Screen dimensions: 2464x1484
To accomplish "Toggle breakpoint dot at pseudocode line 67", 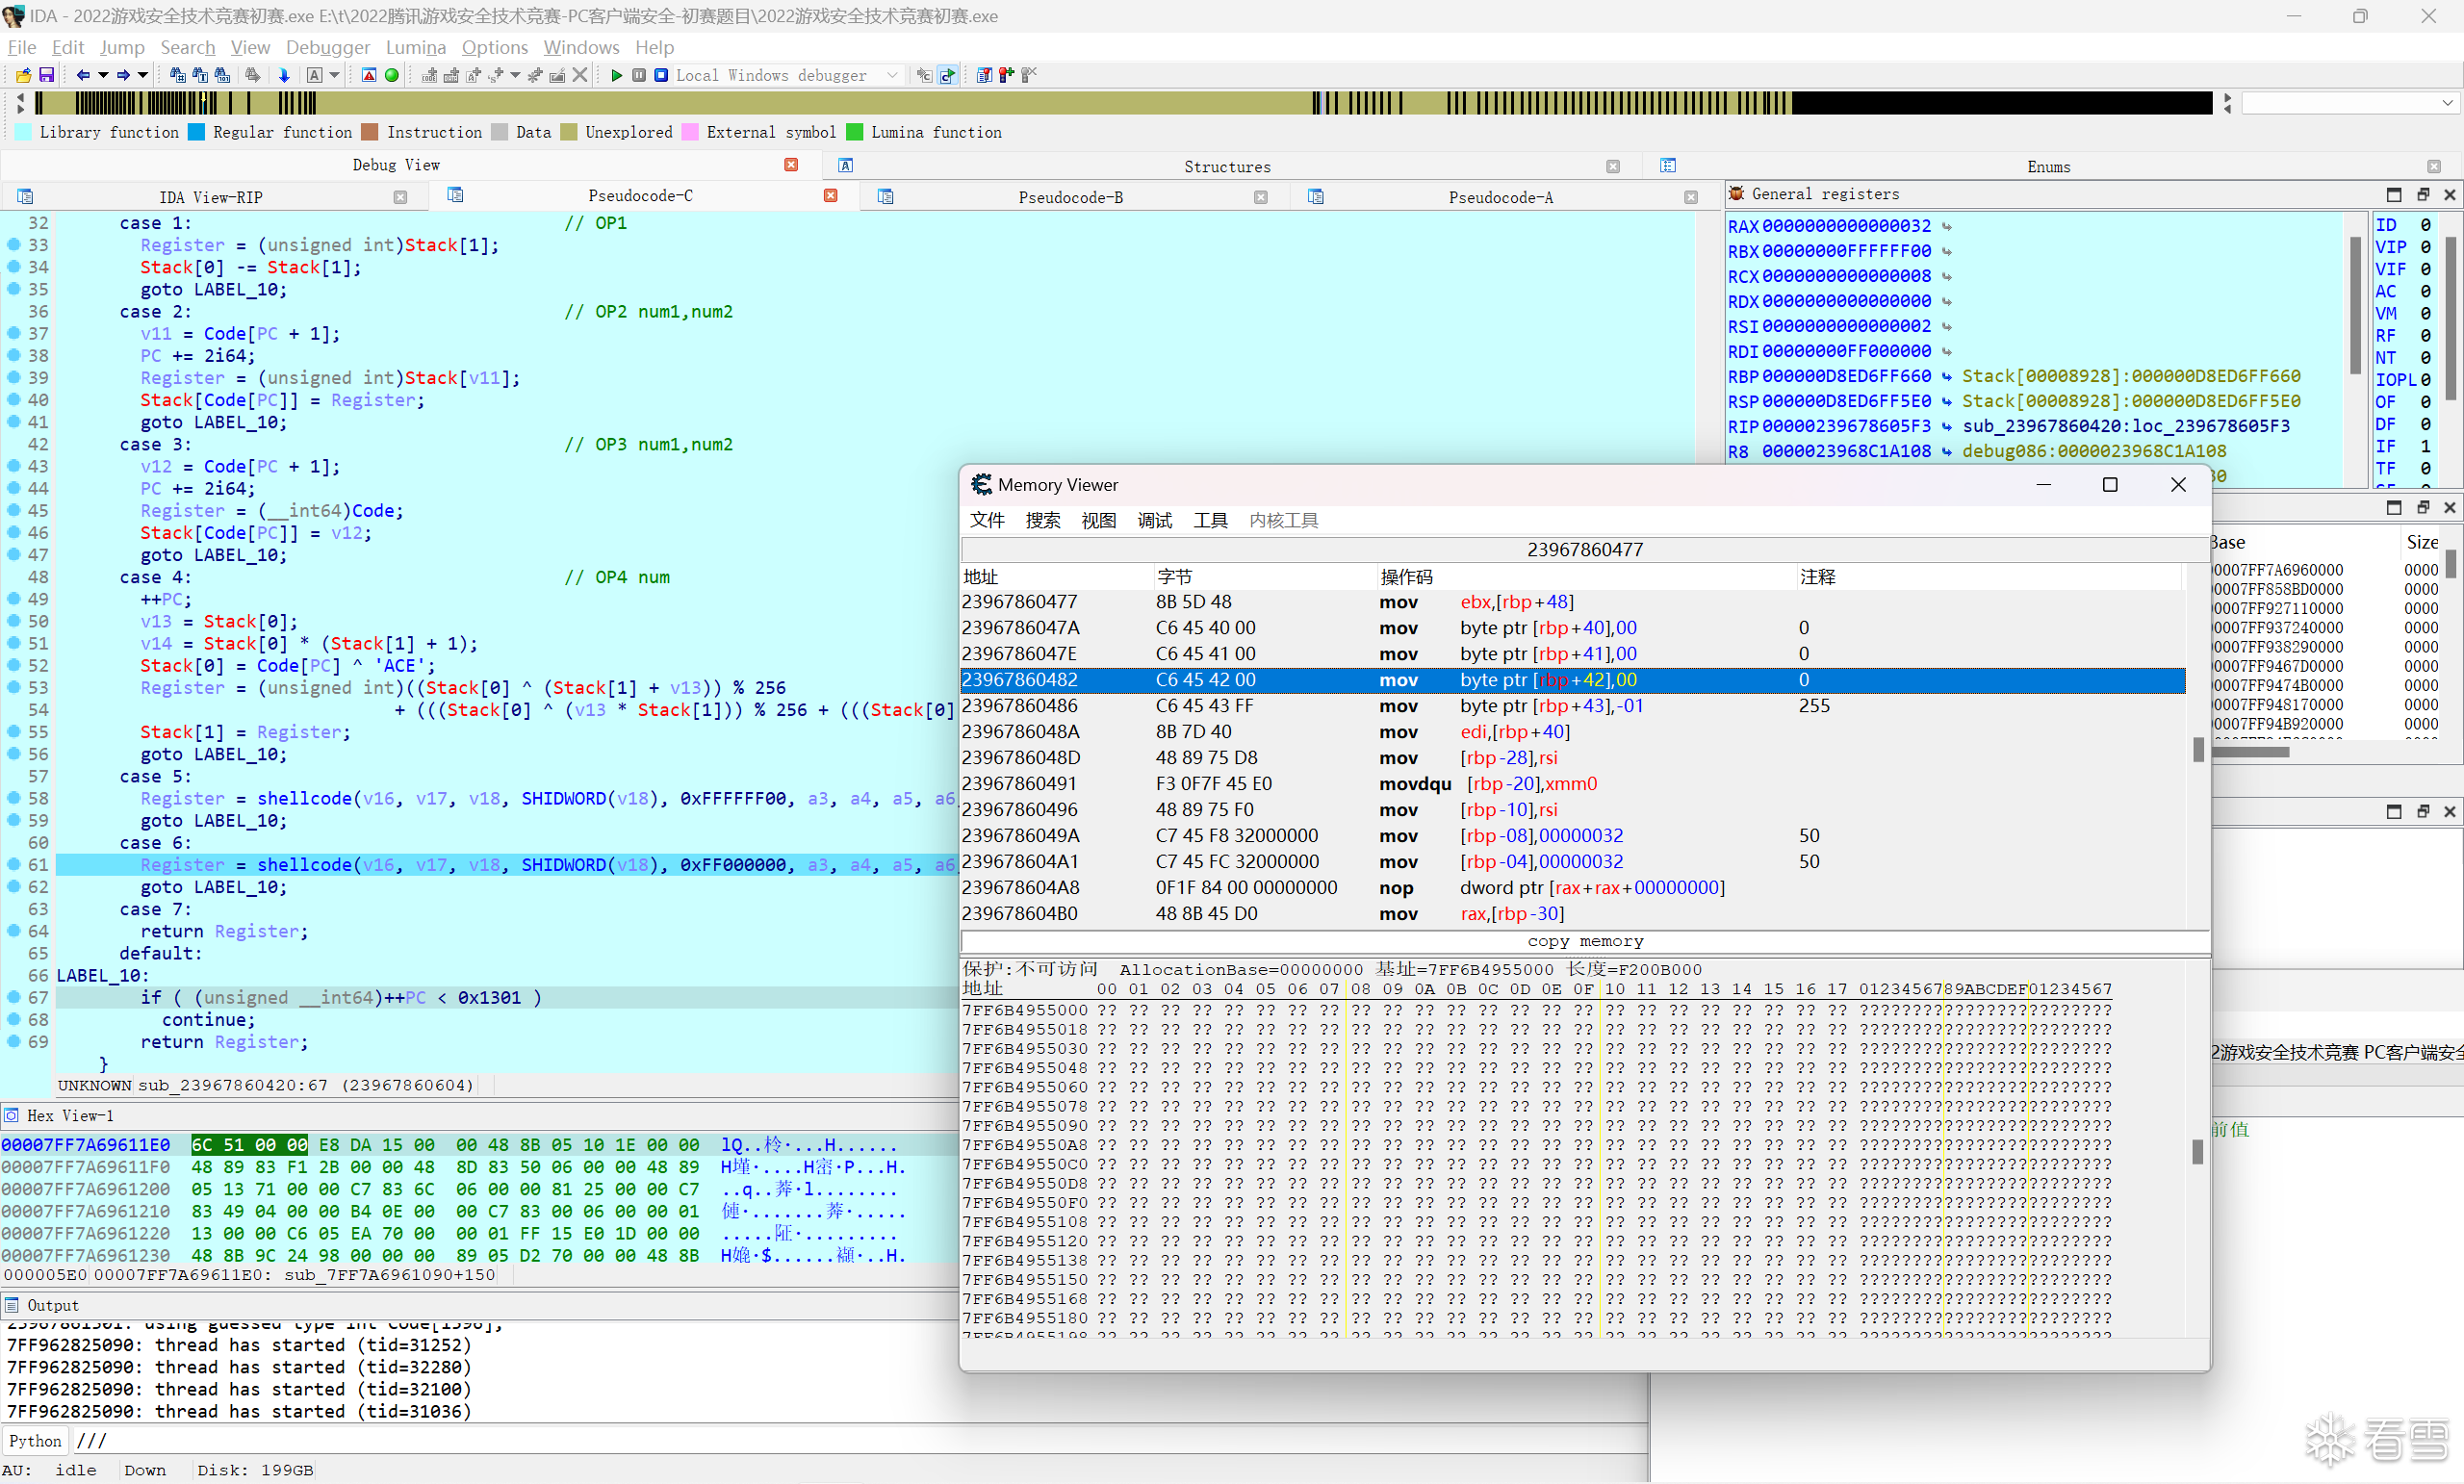I will (14, 997).
